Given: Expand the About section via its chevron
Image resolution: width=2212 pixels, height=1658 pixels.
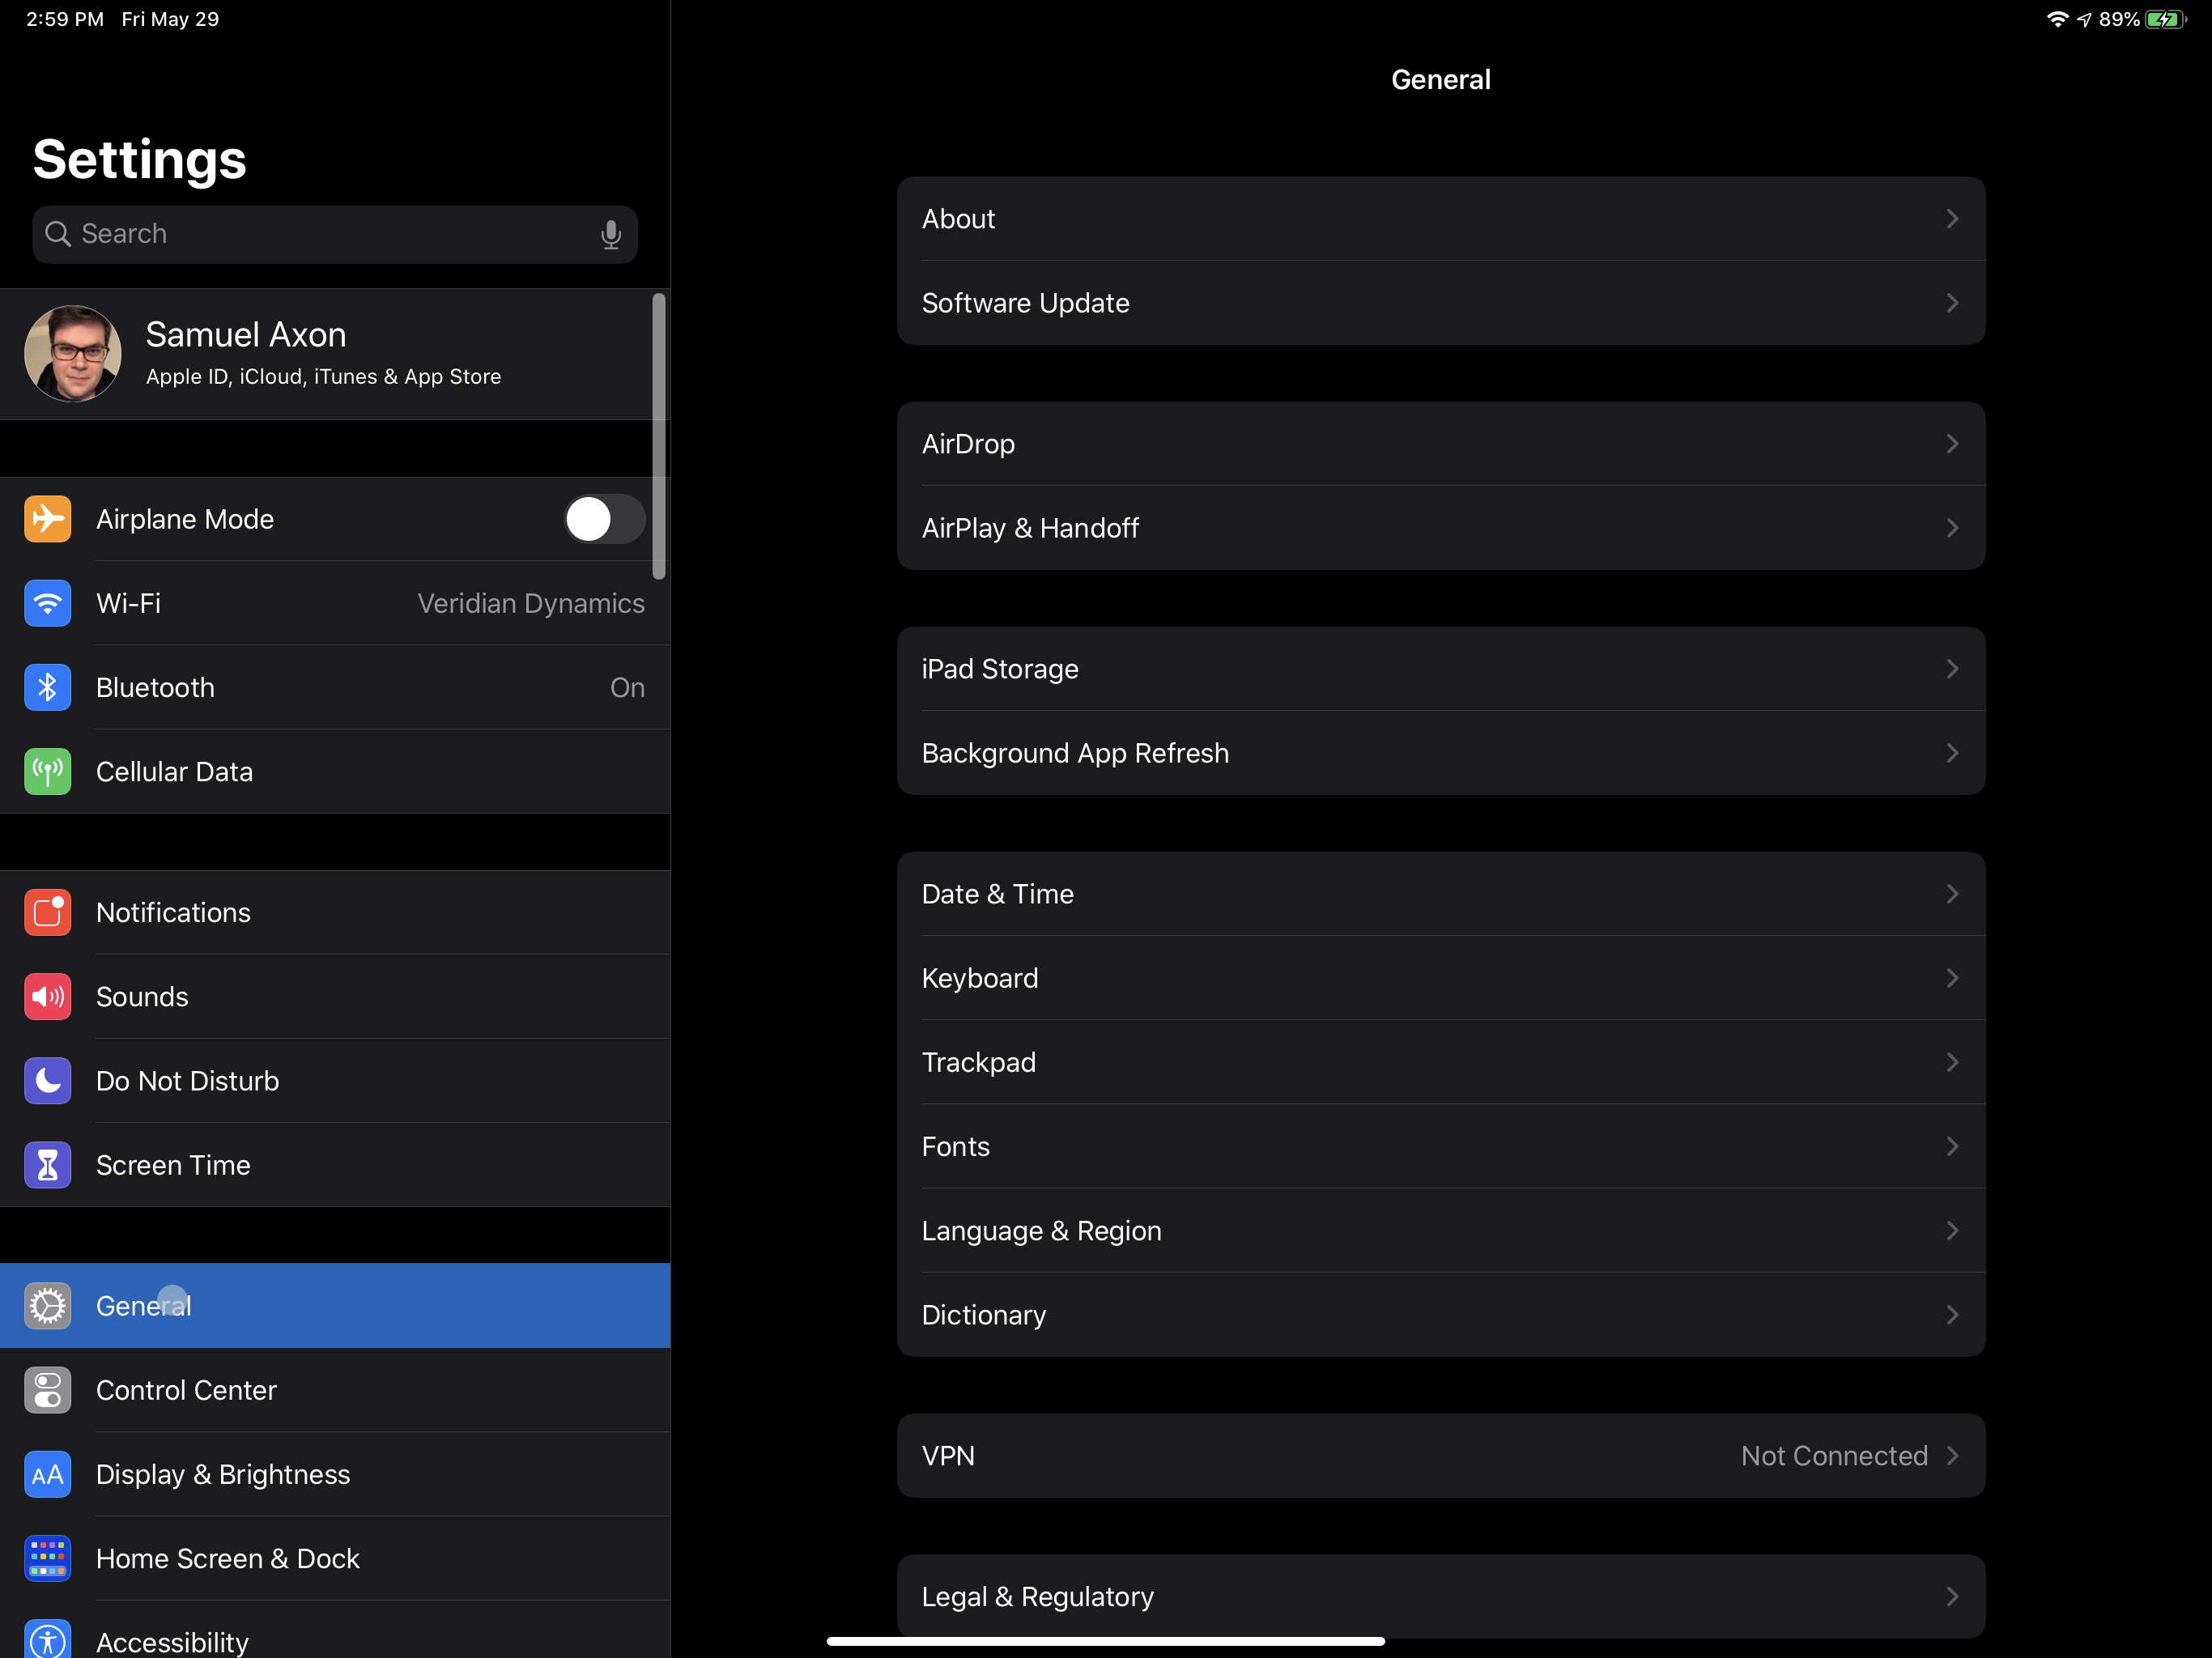Looking at the screenshot, I should 1951,218.
